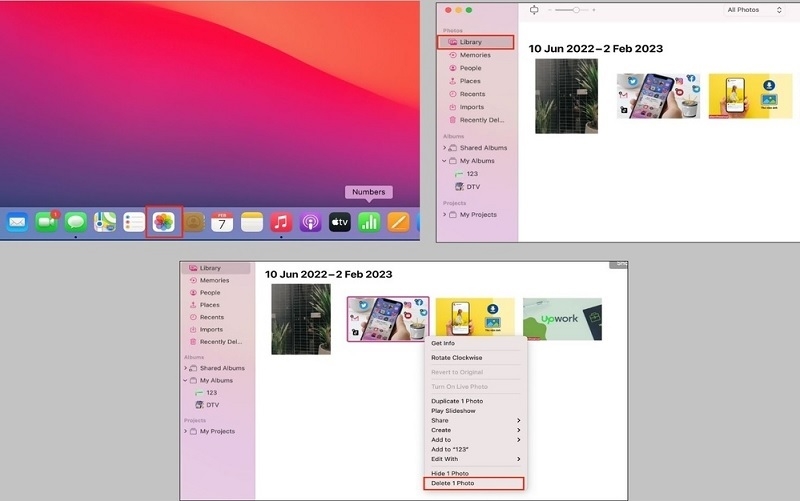Select plant photo thumbnail in bottom Photos window
The image size is (800, 501).
(301, 319)
